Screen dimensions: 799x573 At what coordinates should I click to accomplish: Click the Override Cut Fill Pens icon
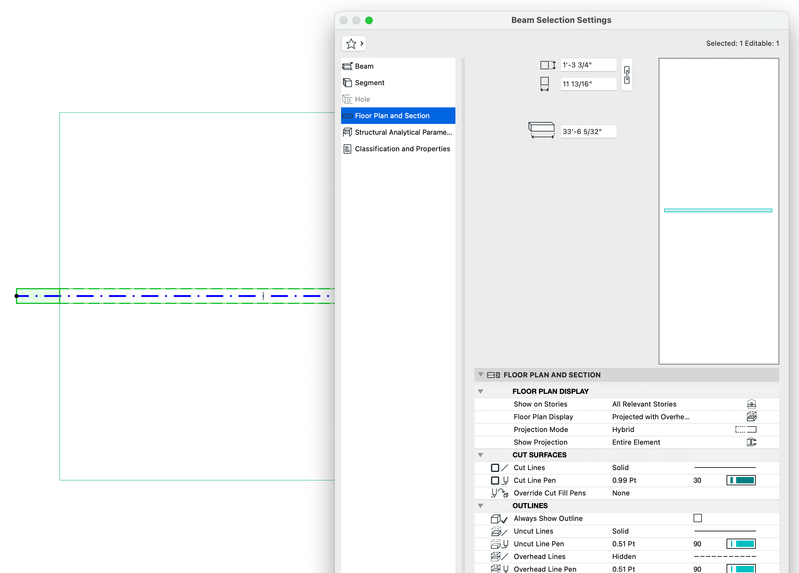tap(499, 493)
